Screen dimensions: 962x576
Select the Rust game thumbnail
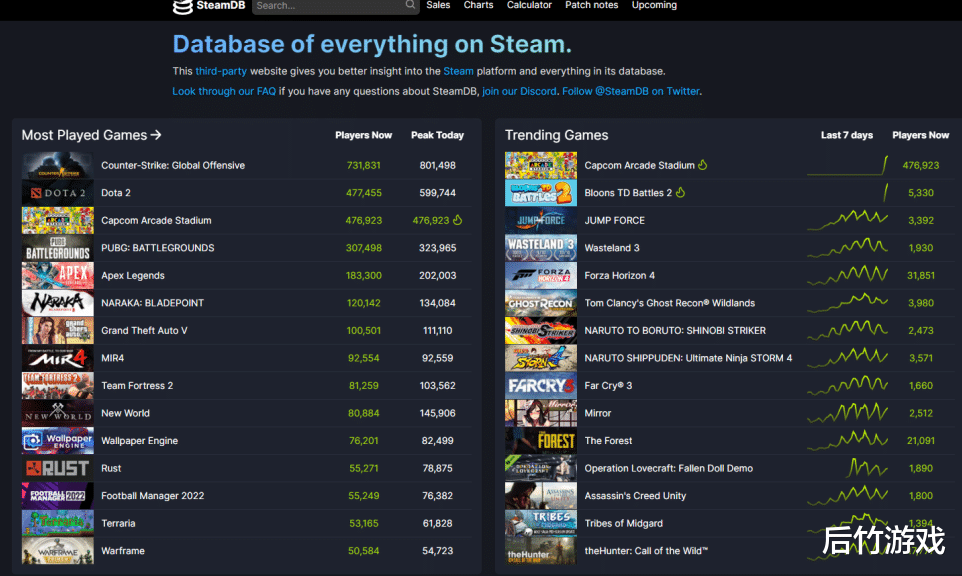(58, 468)
